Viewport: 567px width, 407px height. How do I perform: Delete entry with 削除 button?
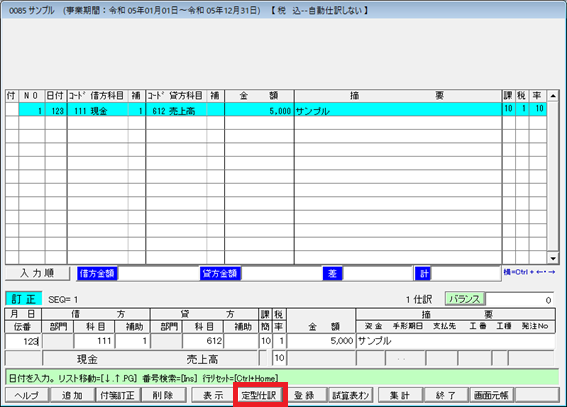click(x=163, y=395)
